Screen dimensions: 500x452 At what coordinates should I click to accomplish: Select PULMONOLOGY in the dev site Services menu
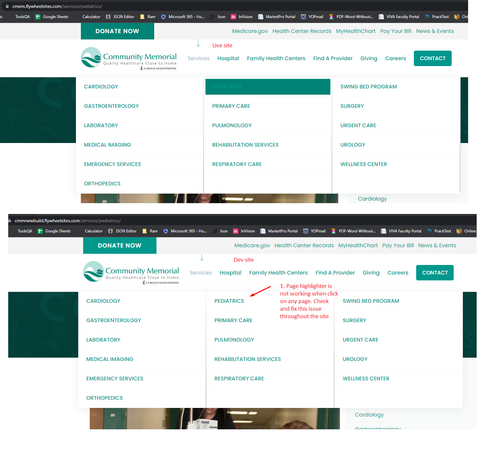[x=234, y=340]
